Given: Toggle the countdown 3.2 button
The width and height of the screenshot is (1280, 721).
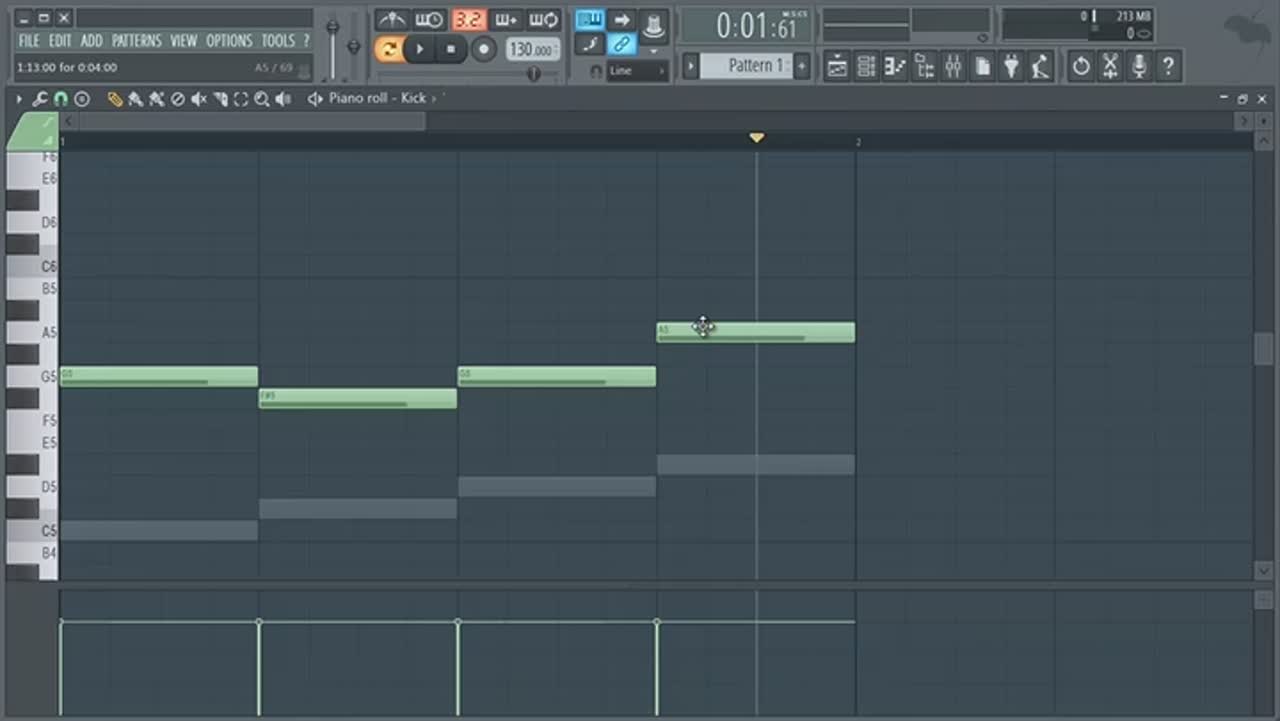Looking at the screenshot, I should (x=467, y=20).
